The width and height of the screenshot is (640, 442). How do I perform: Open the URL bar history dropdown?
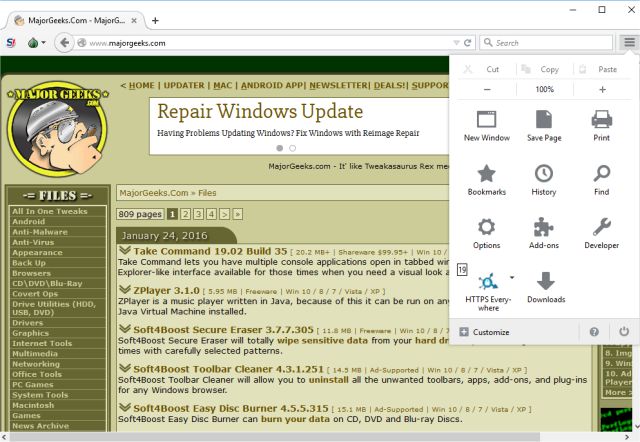pyautogui.click(x=456, y=43)
